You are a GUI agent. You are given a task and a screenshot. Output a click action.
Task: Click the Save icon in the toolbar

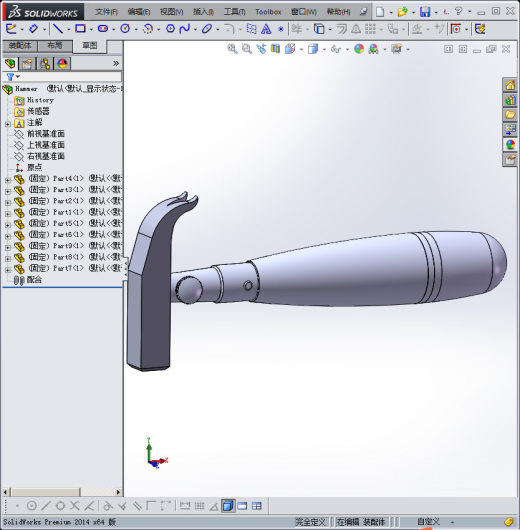click(425, 12)
